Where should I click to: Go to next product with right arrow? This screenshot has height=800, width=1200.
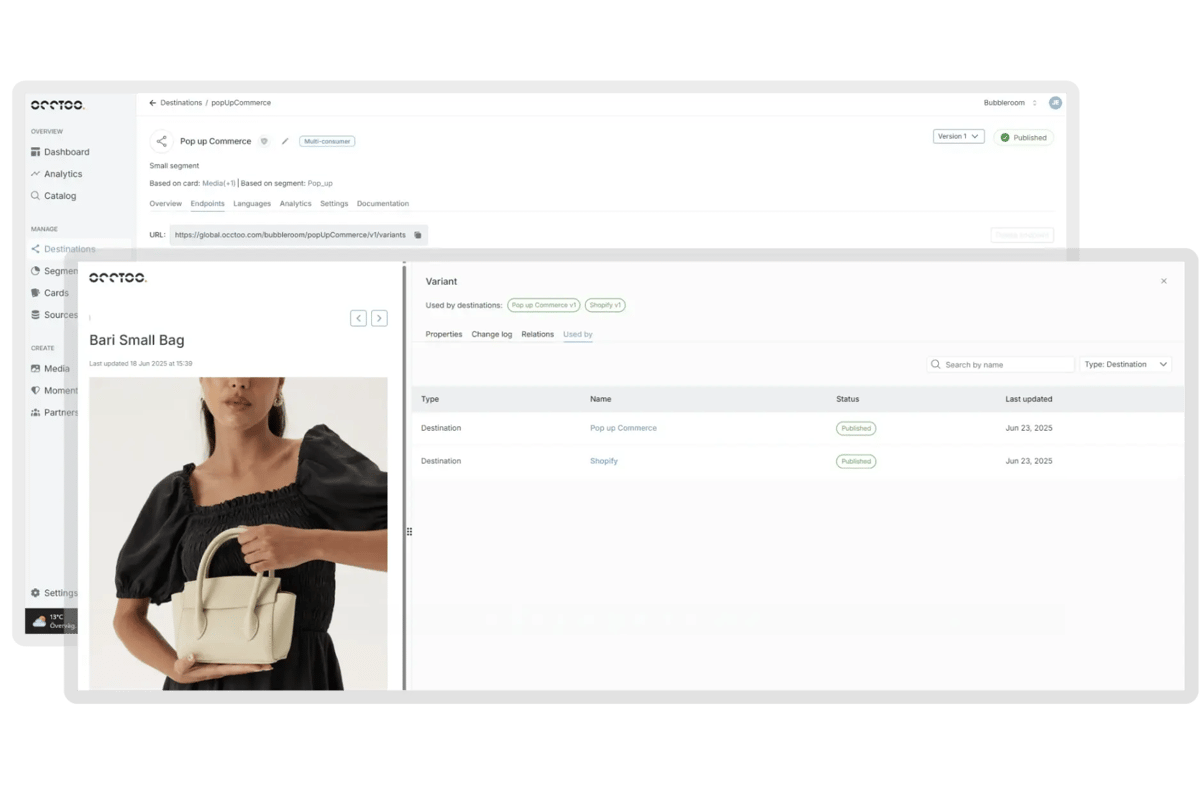(379, 318)
